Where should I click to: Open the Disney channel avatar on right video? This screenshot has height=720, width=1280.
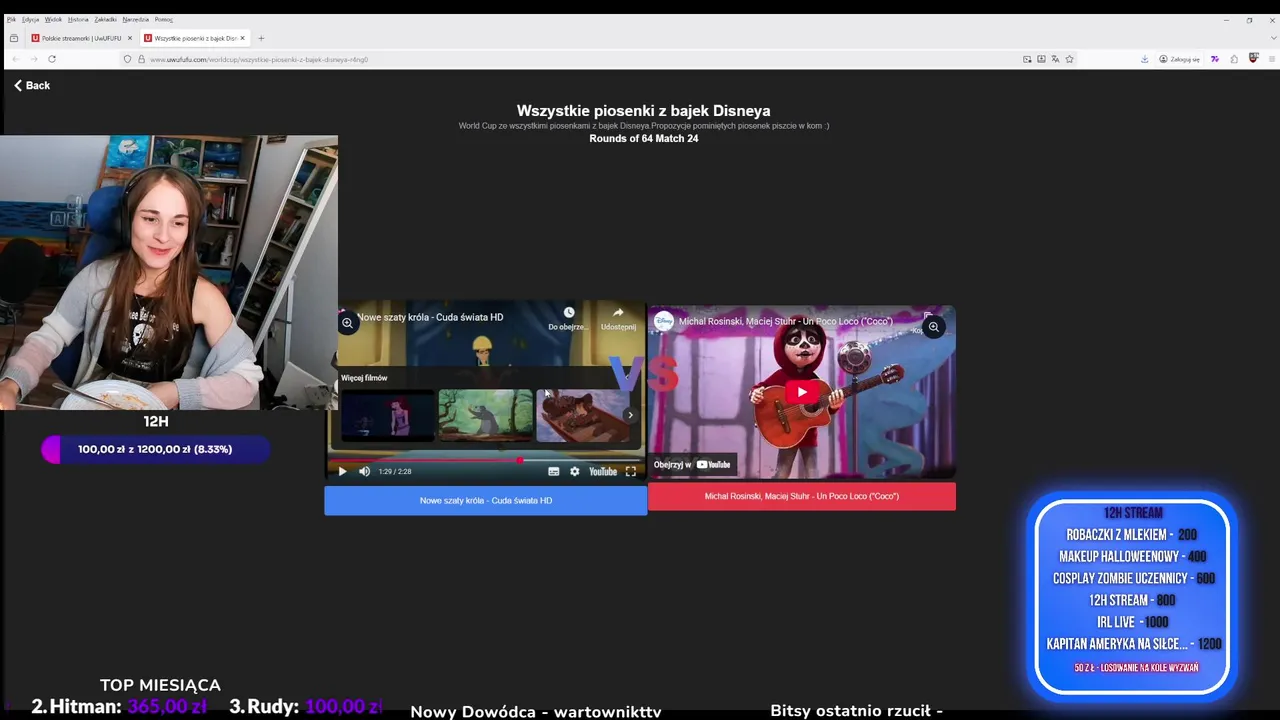664,321
